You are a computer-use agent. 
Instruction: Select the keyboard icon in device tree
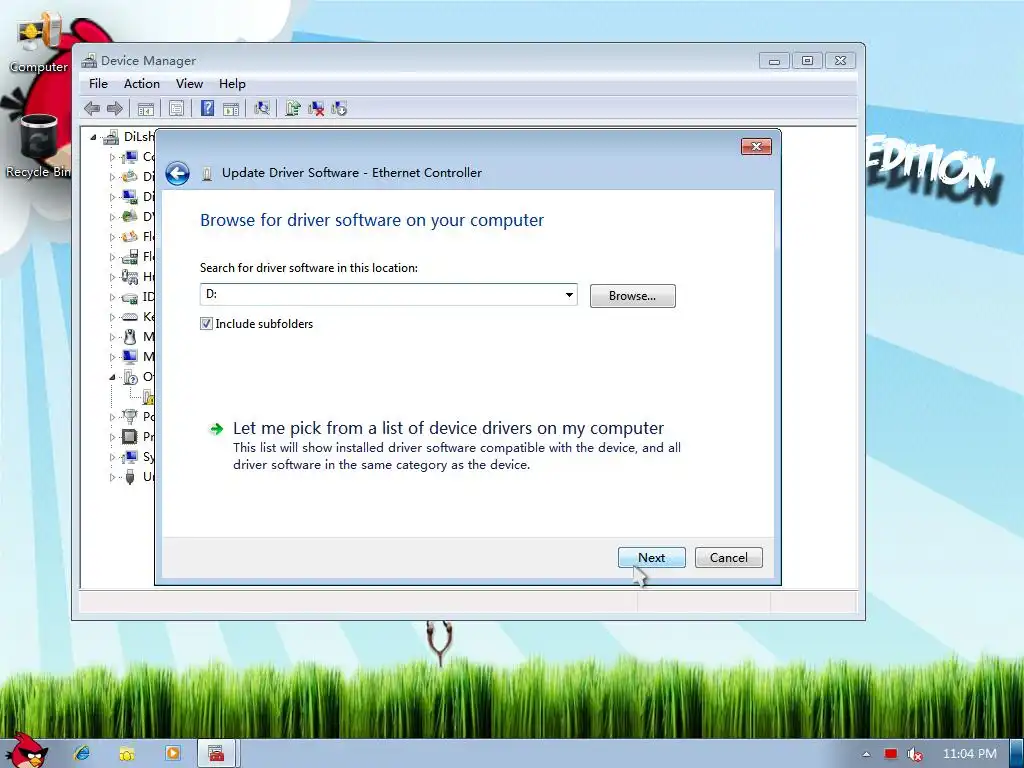[x=130, y=317]
